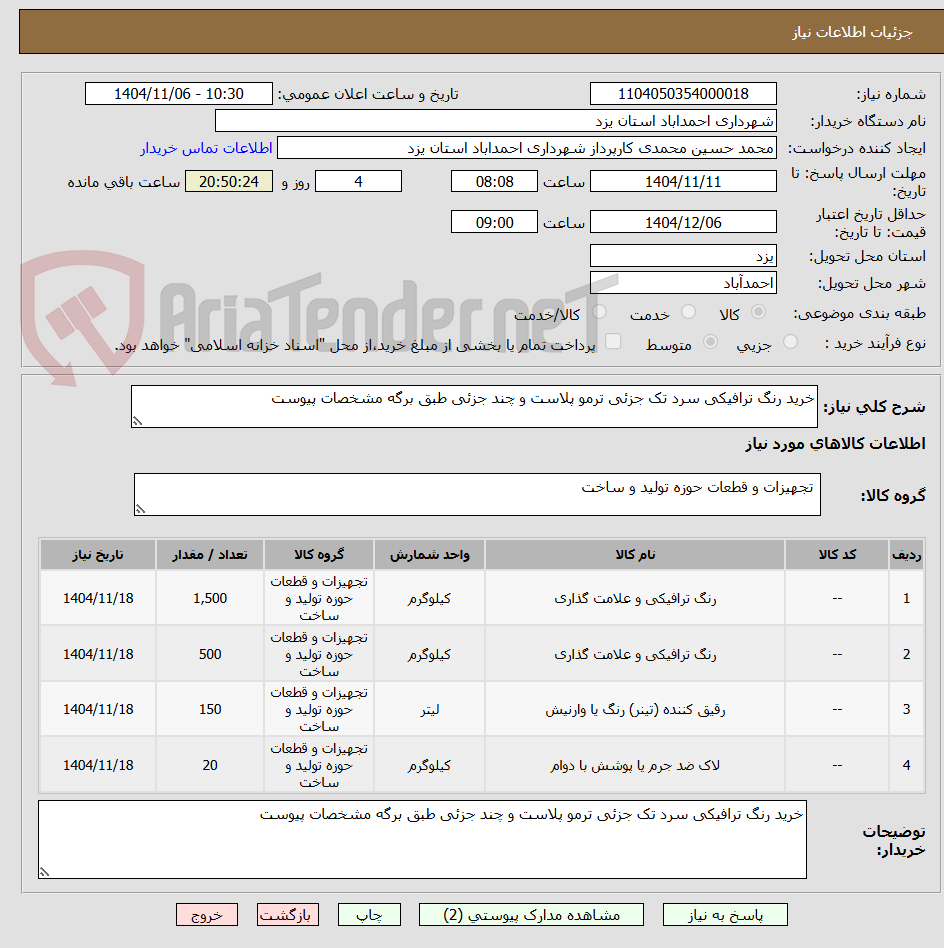Click the price validity date 1404/12/06

(x=683, y=222)
